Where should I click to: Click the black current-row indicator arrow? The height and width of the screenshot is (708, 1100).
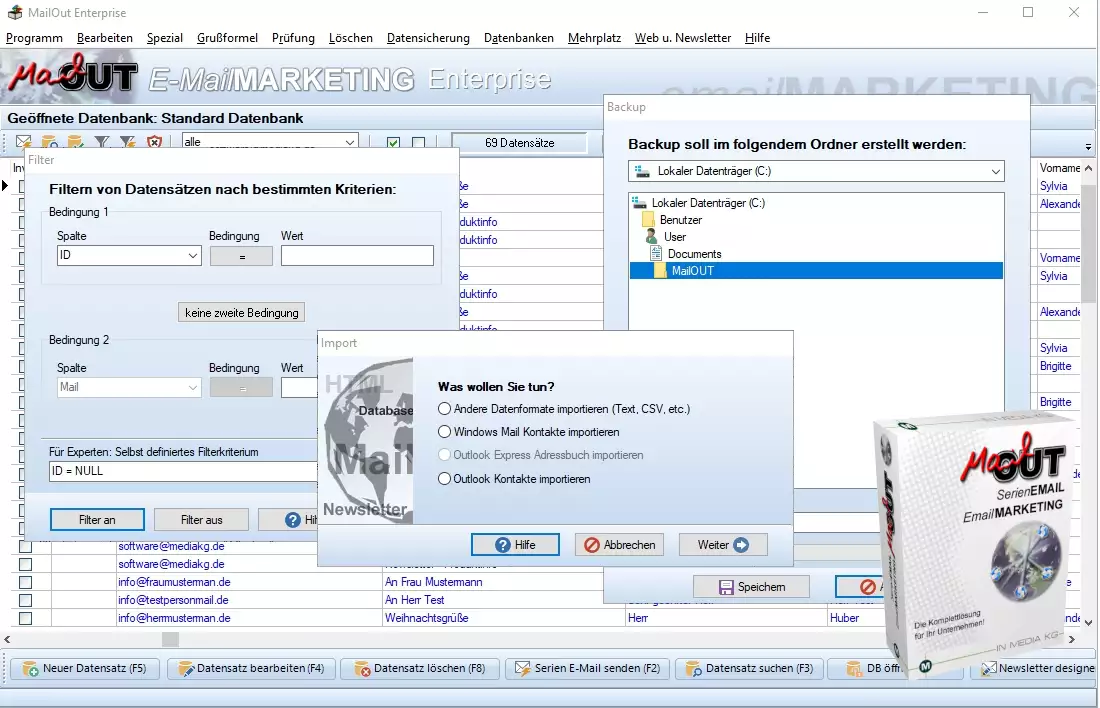coord(6,186)
